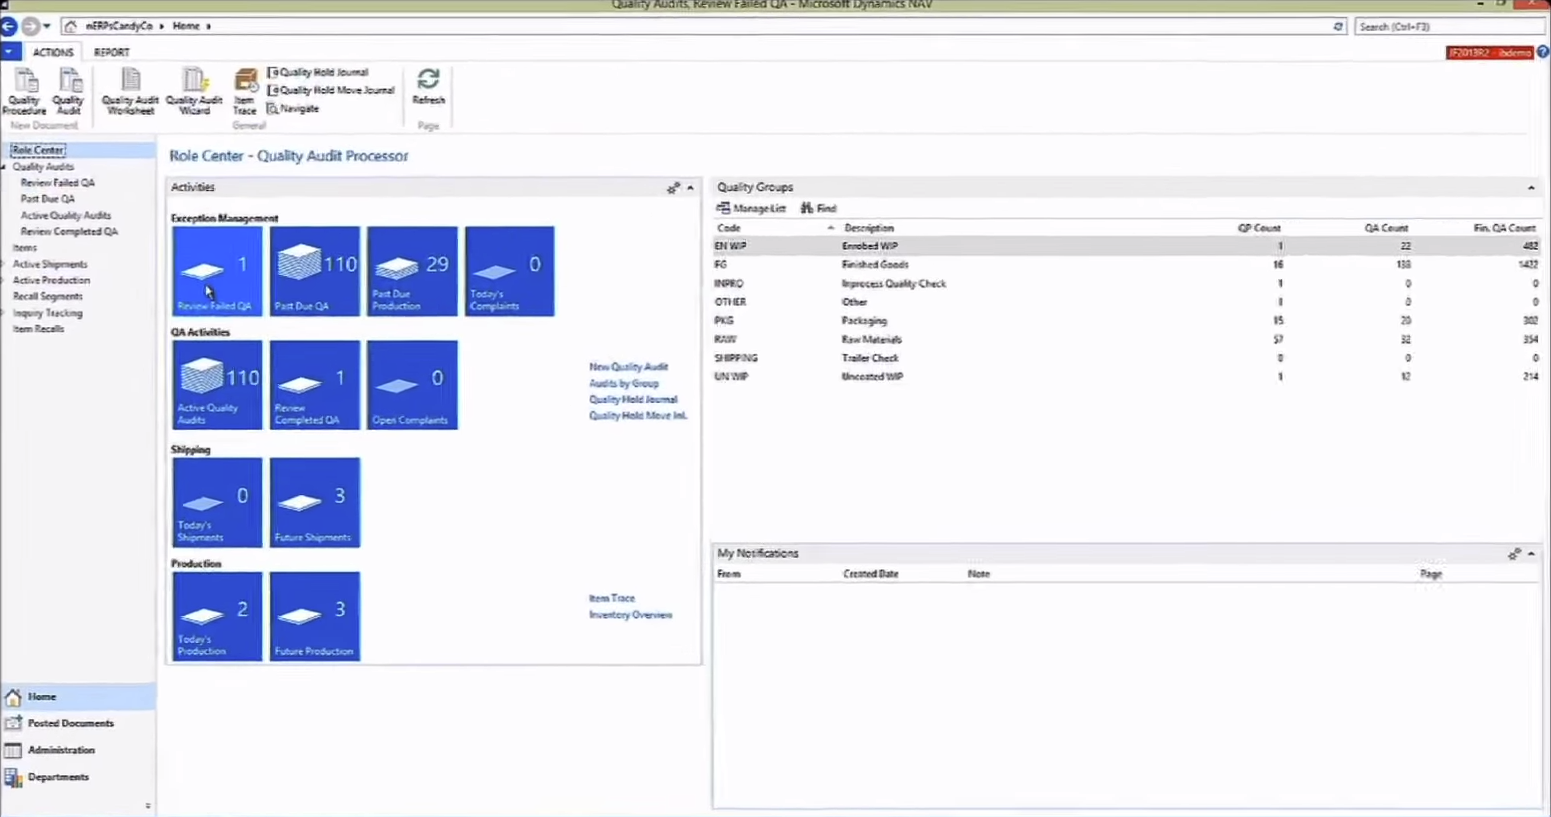Open Quality Hold Journal in the ribbon

tap(318, 72)
